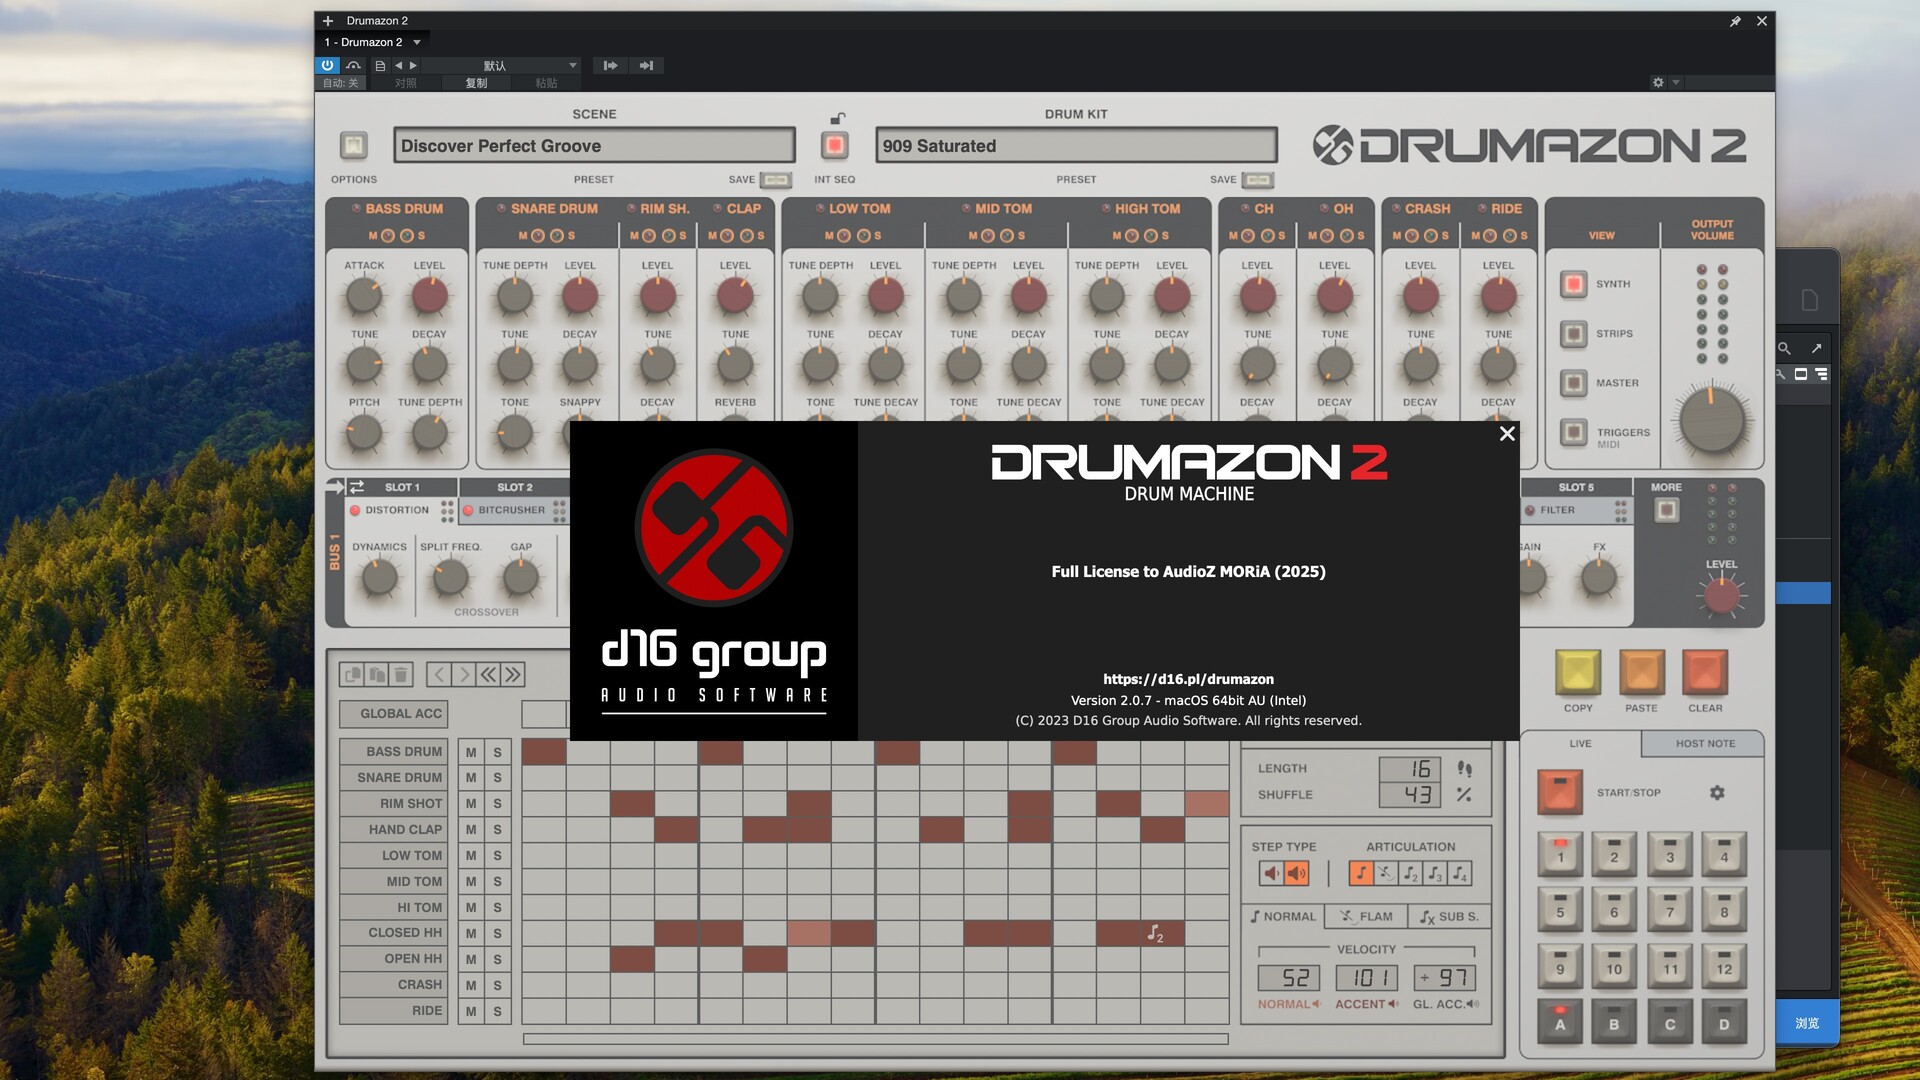The height and width of the screenshot is (1080, 1920).
Task: Click the padlock icon above INT SEQ
Action: 838,118
